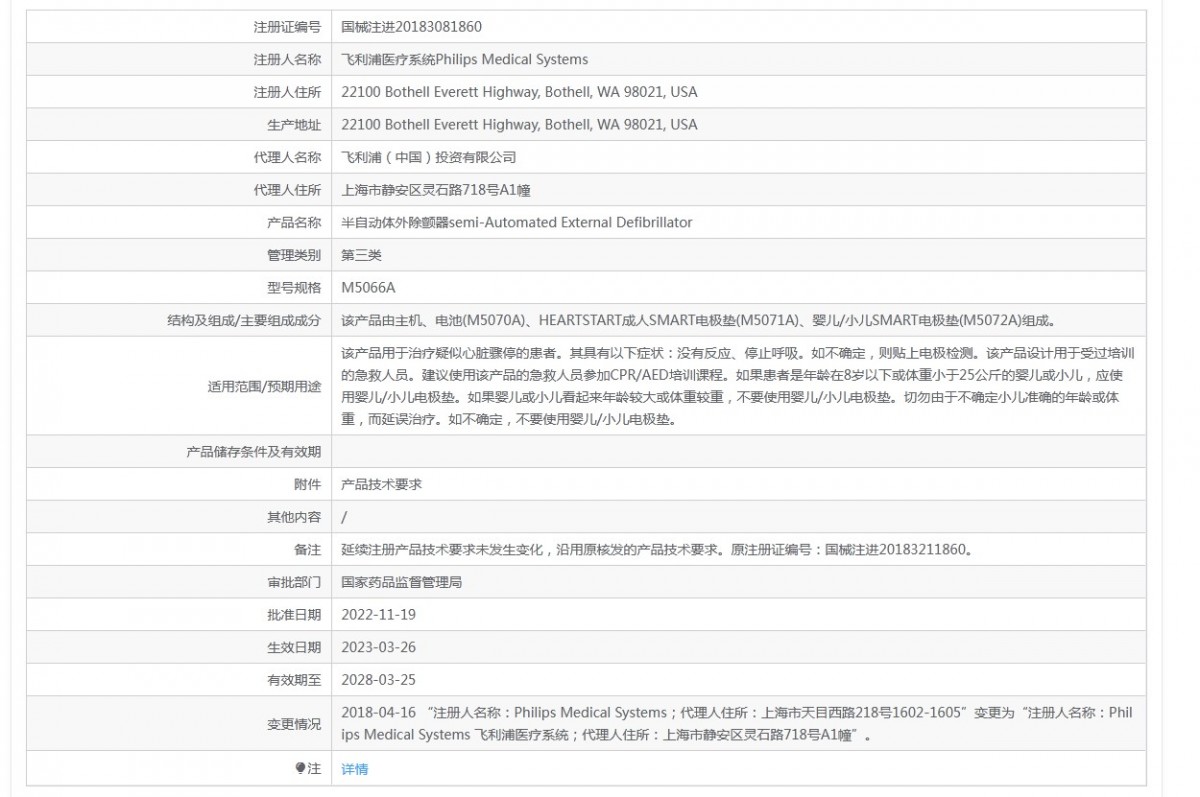Screen dimensions: 1200x797
Task: Click the bullet icon beside 注
Action: (299, 768)
